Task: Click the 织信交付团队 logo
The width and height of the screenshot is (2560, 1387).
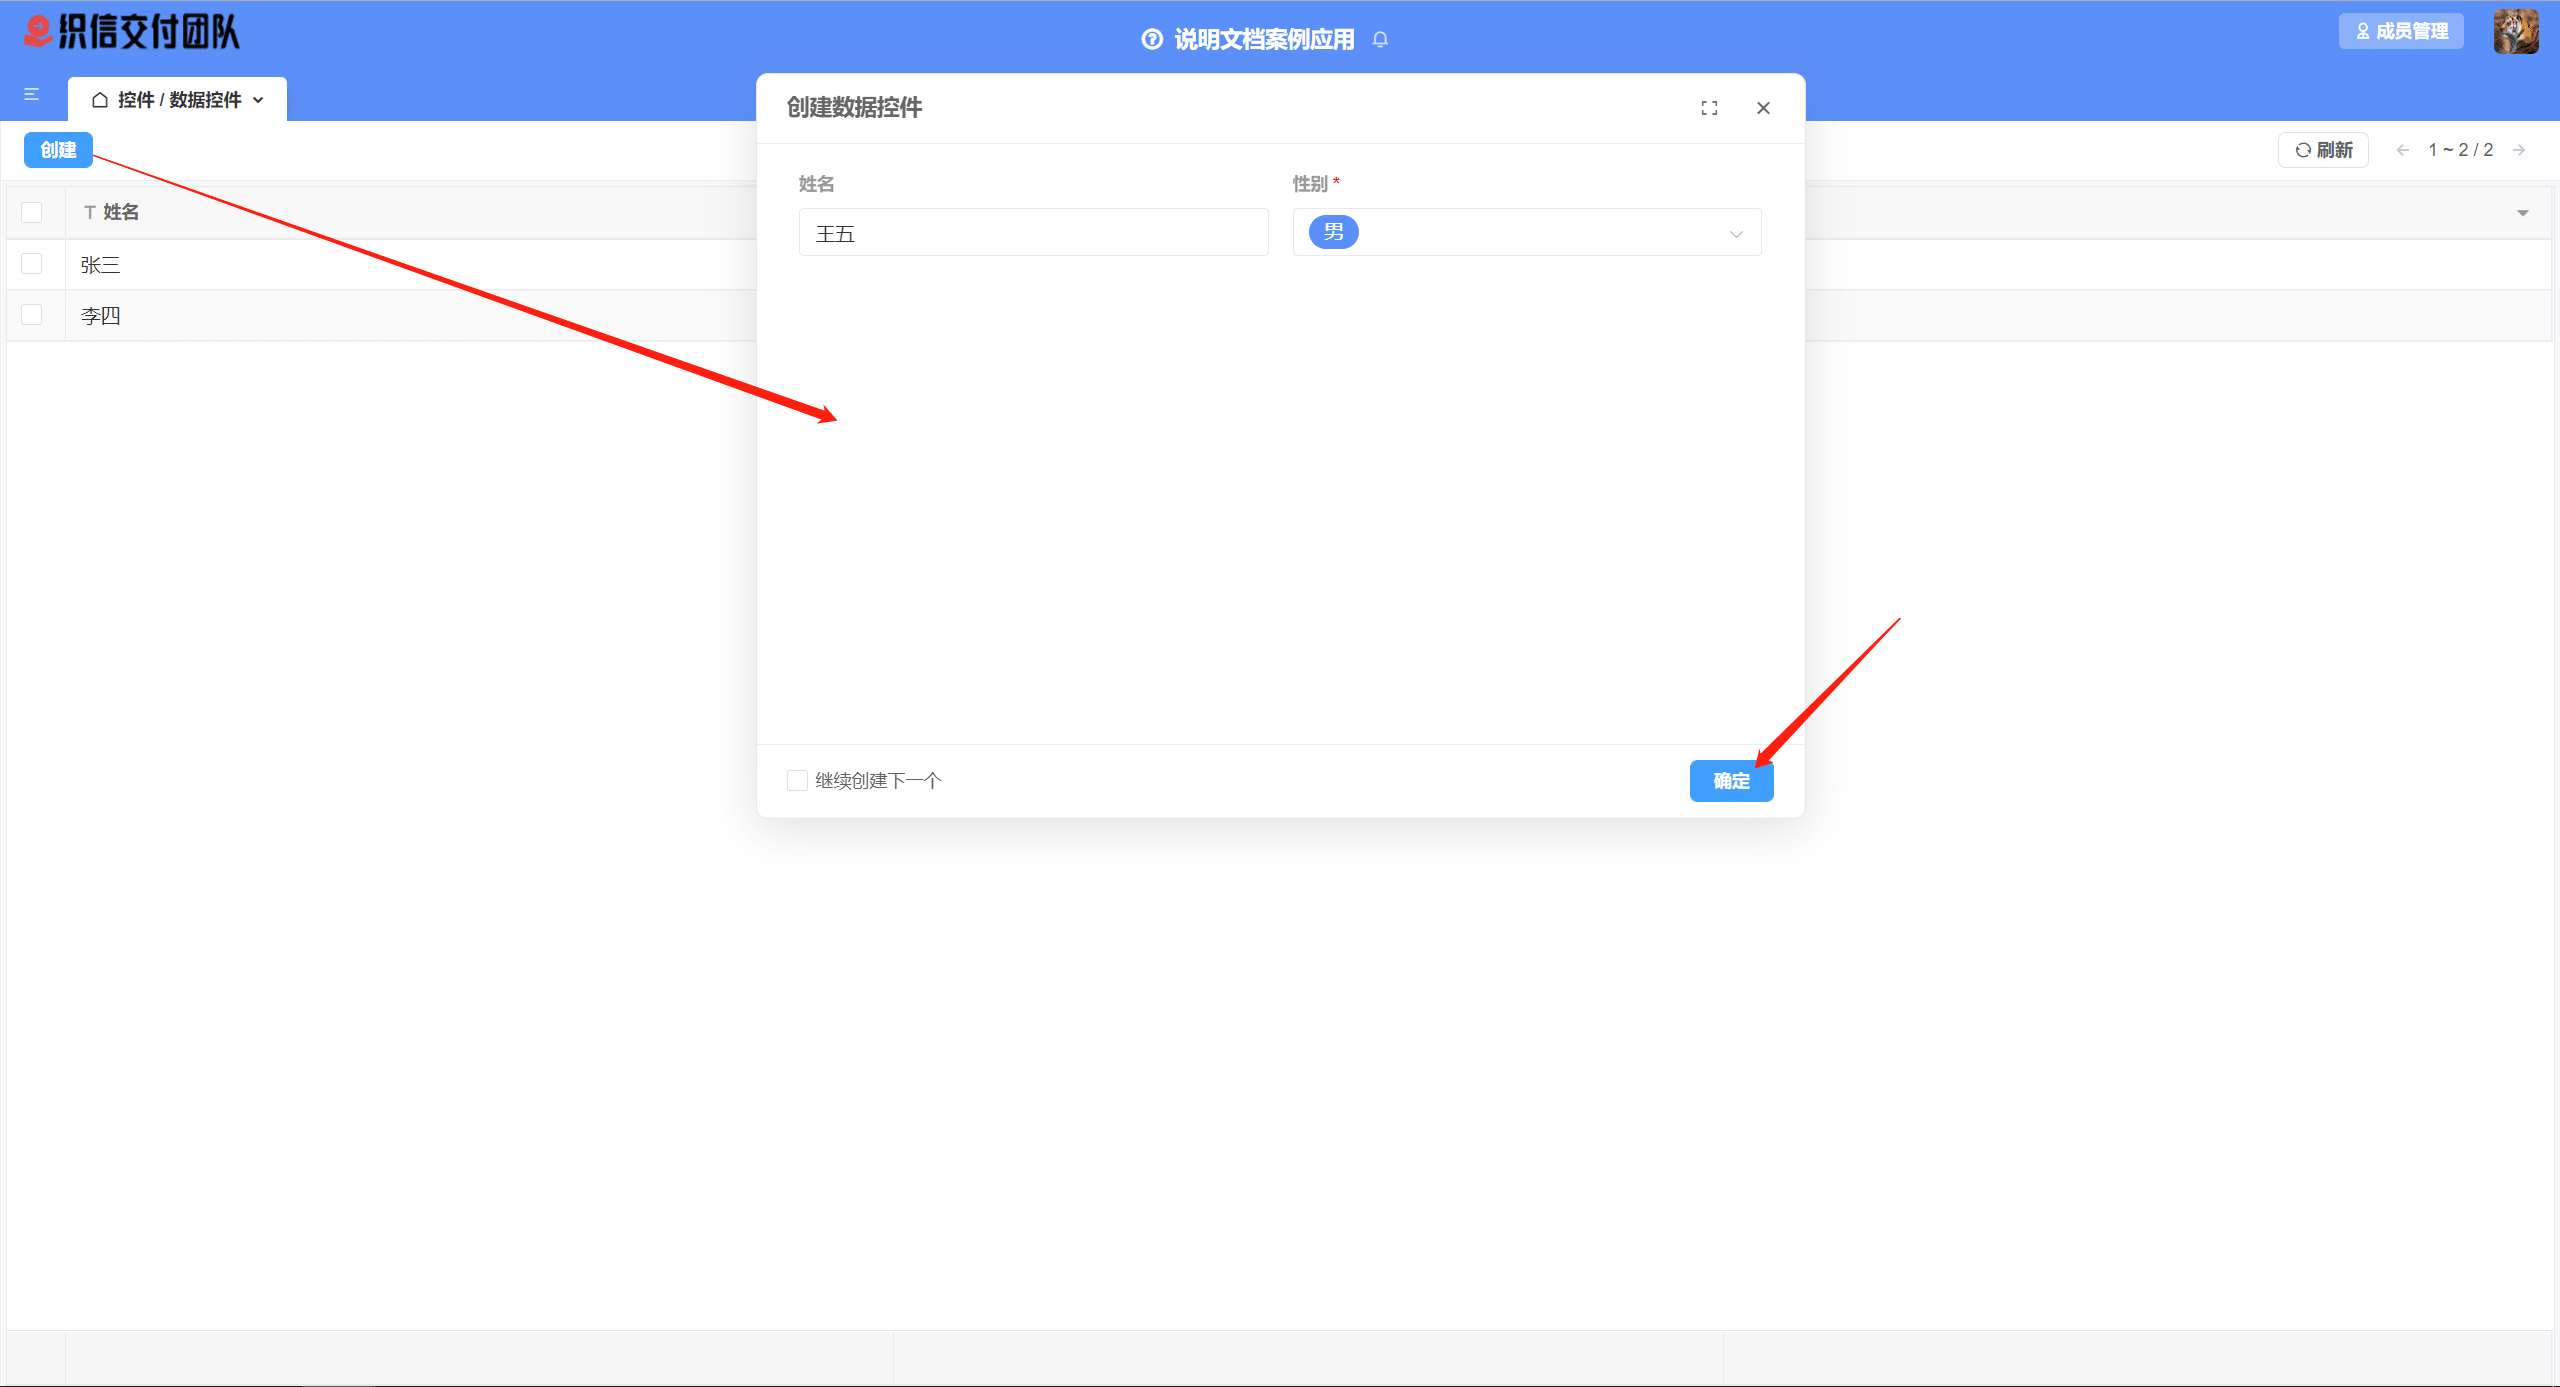Action: click(130, 31)
